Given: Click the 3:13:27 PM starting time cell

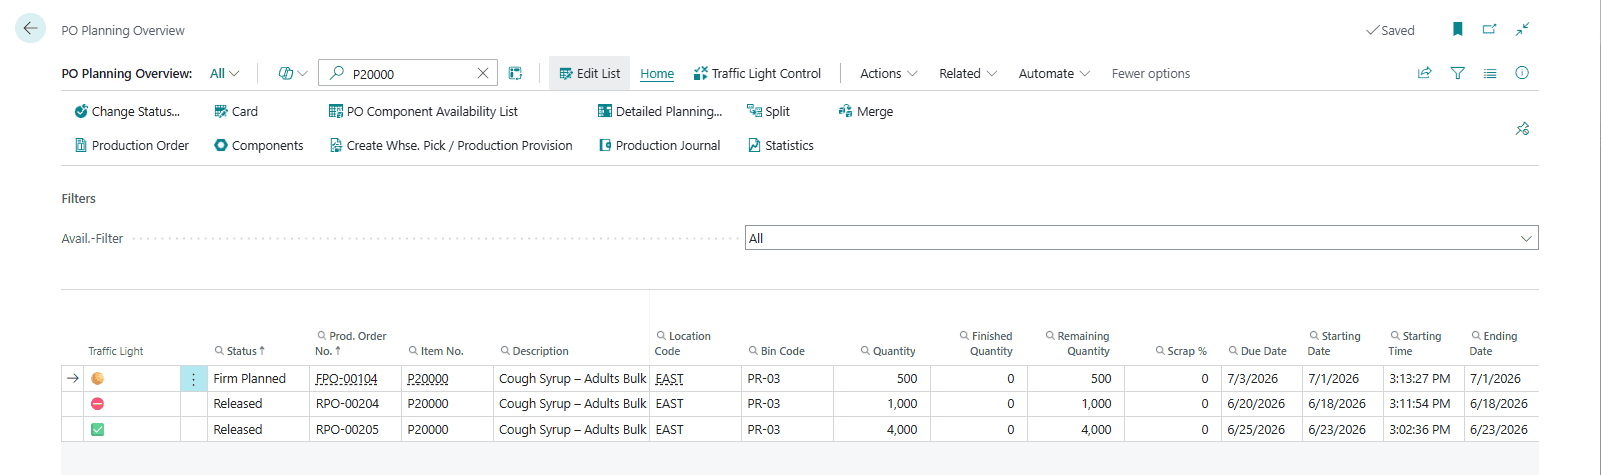Looking at the screenshot, I should coord(1423,379).
